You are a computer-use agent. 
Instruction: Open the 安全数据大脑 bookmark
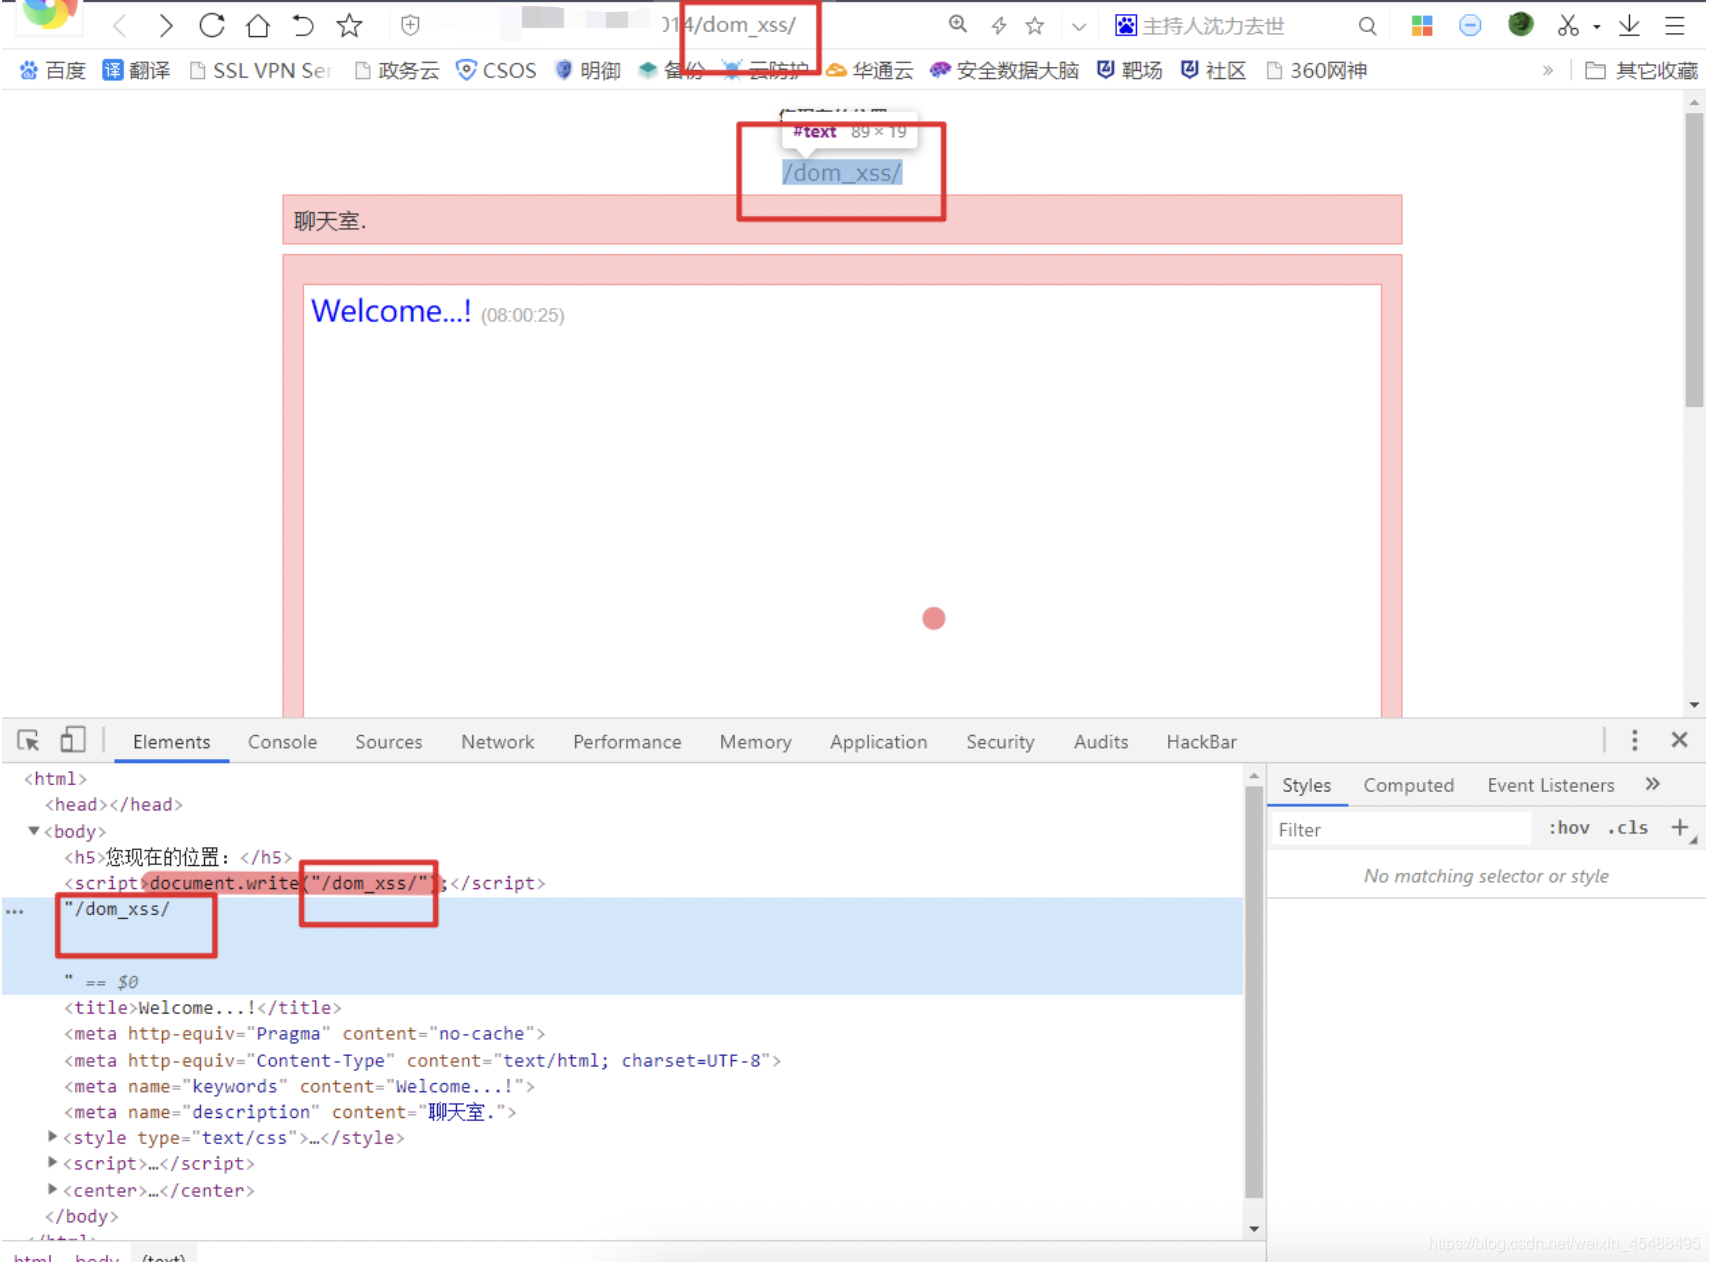click(x=1004, y=70)
